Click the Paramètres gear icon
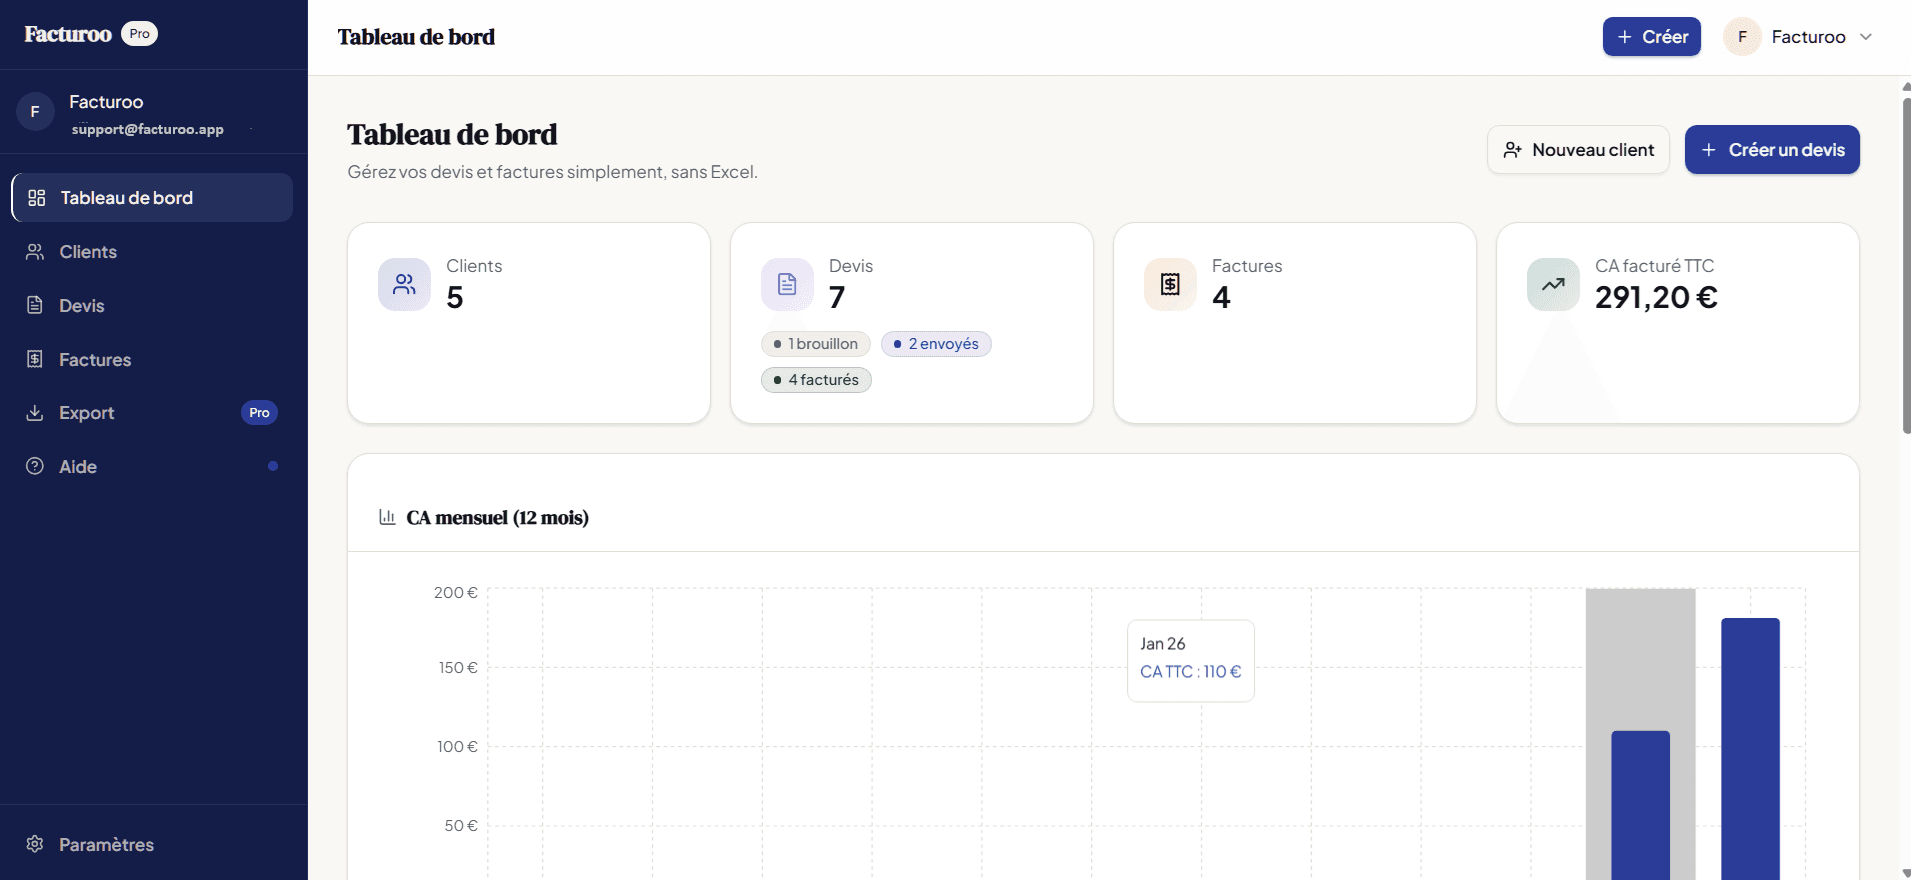The image size is (1911, 880). pos(35,844)
